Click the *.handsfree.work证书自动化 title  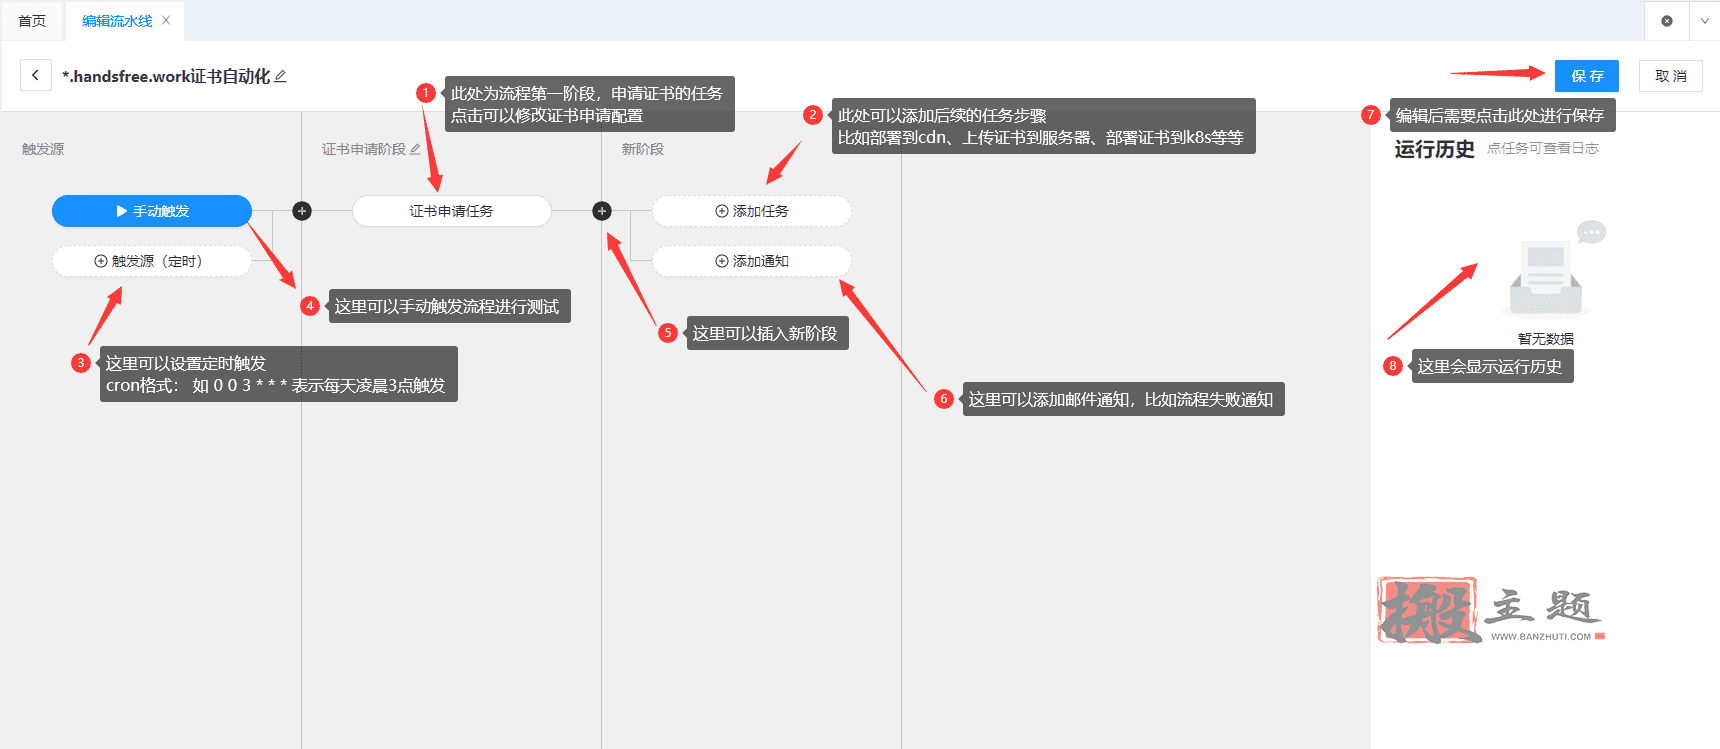coord(166,76)
